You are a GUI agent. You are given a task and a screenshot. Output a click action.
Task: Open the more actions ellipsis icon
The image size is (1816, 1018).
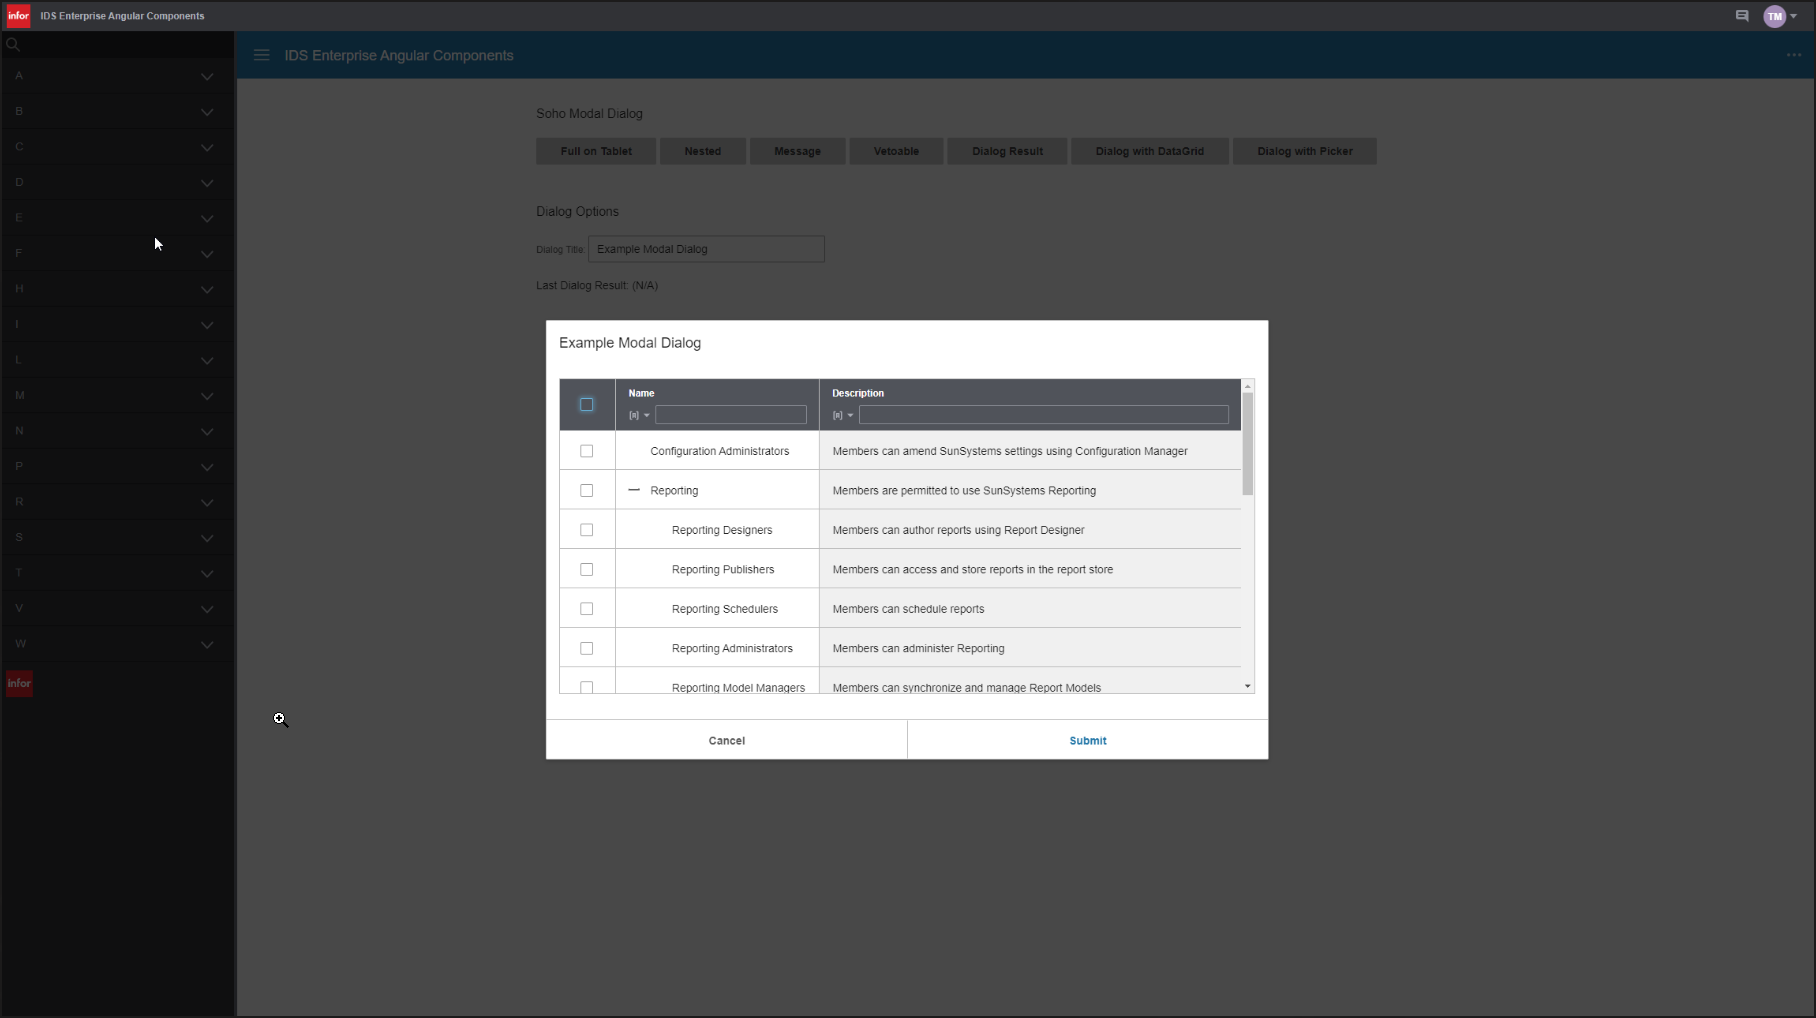coord(1794,55)
